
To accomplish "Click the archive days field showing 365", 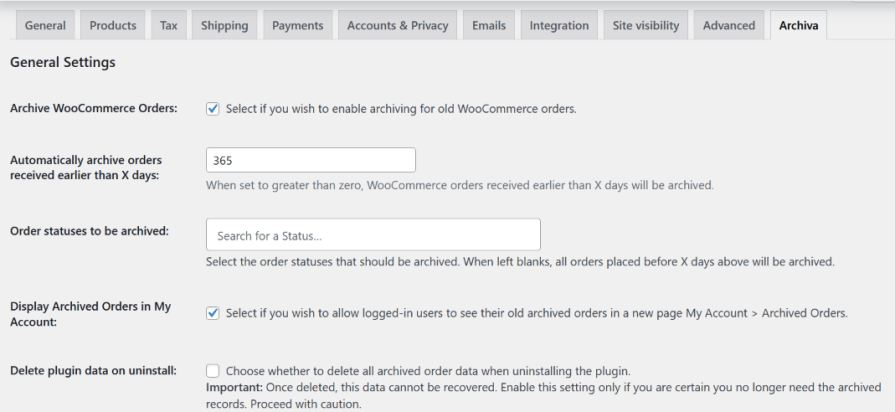I will click(x=310, y=160).
